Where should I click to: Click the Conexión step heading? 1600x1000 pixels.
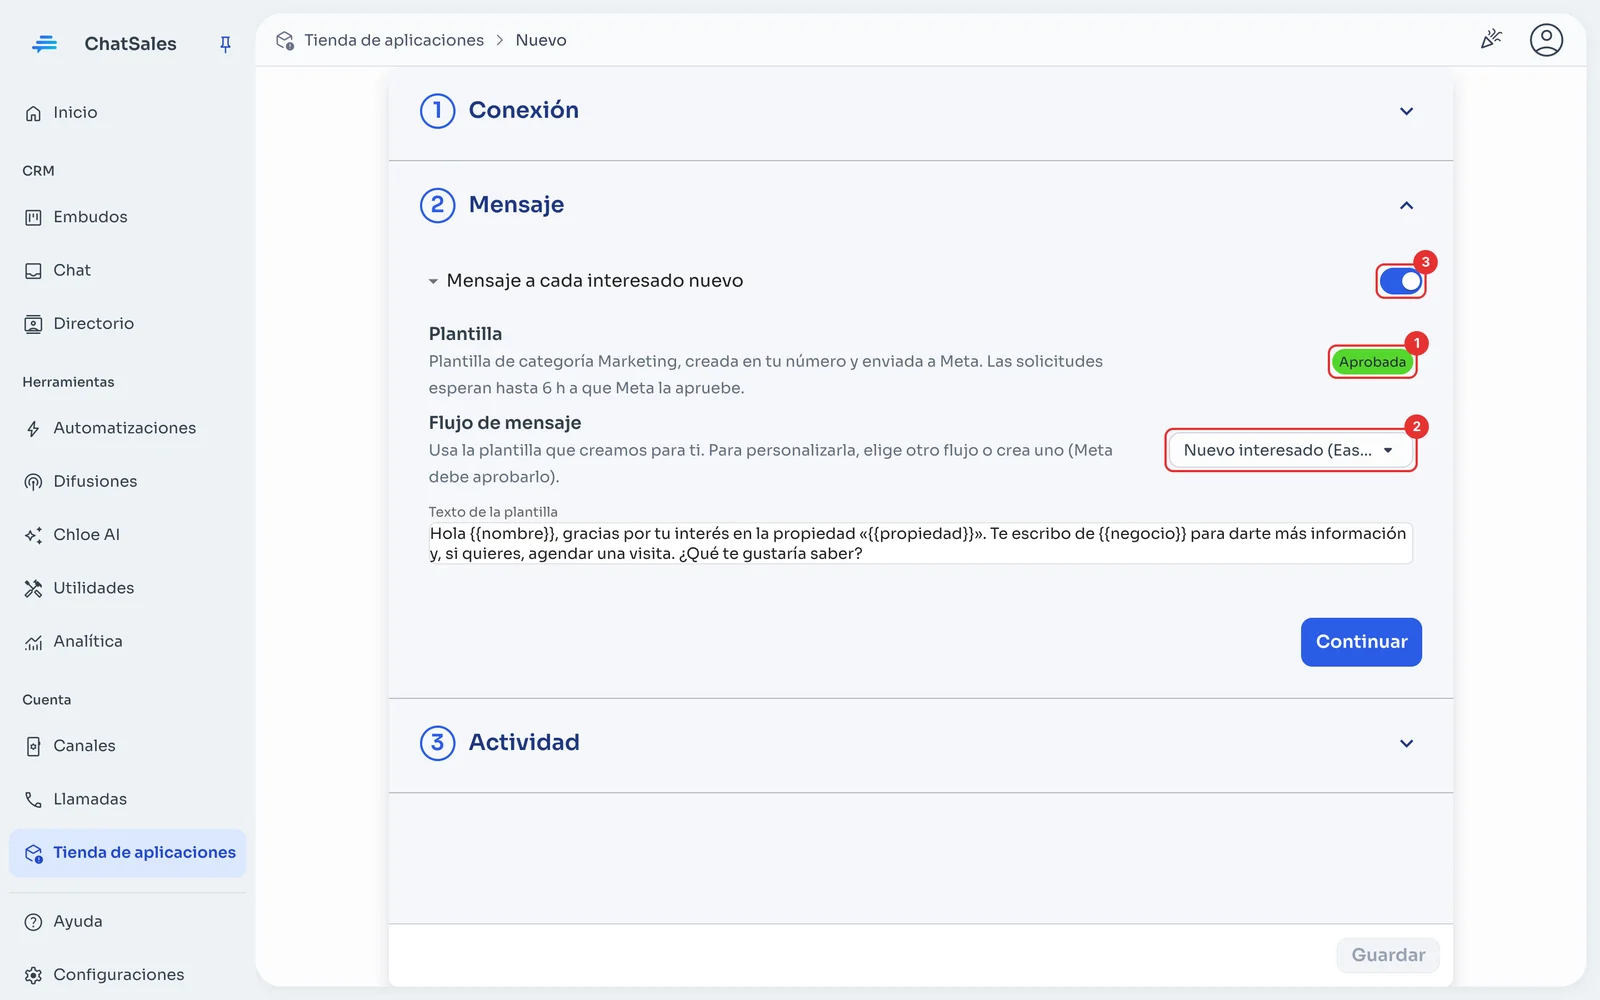(x=524, y=110)
